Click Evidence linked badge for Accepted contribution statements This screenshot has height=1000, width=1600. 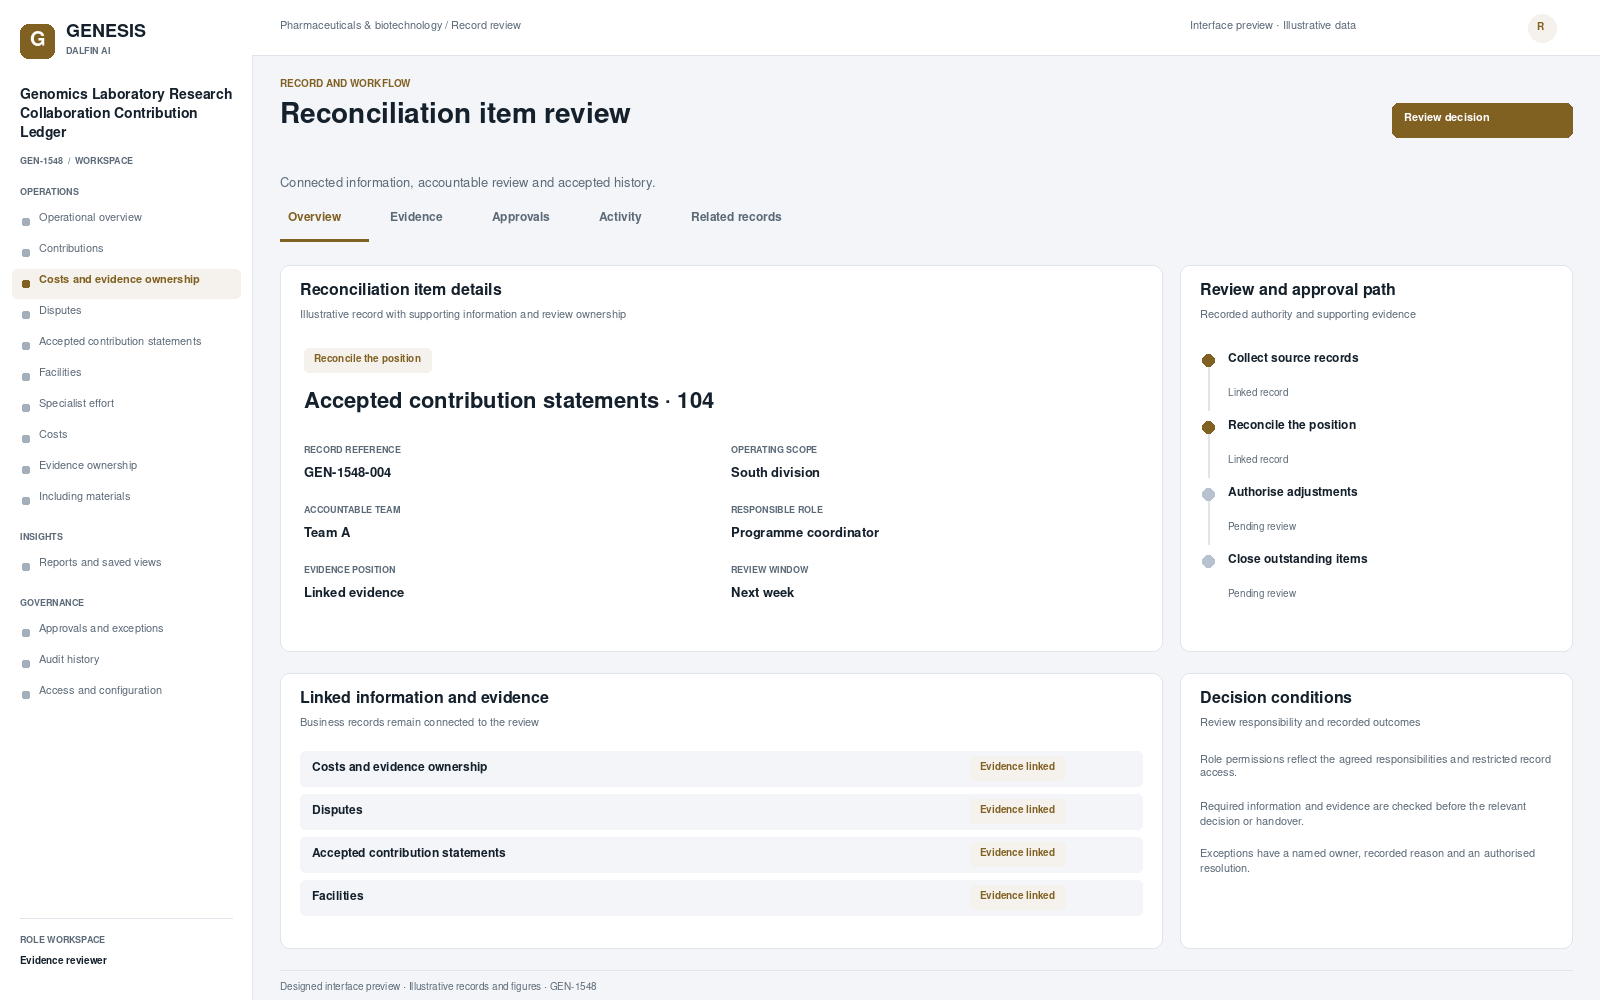point(1017,853)
